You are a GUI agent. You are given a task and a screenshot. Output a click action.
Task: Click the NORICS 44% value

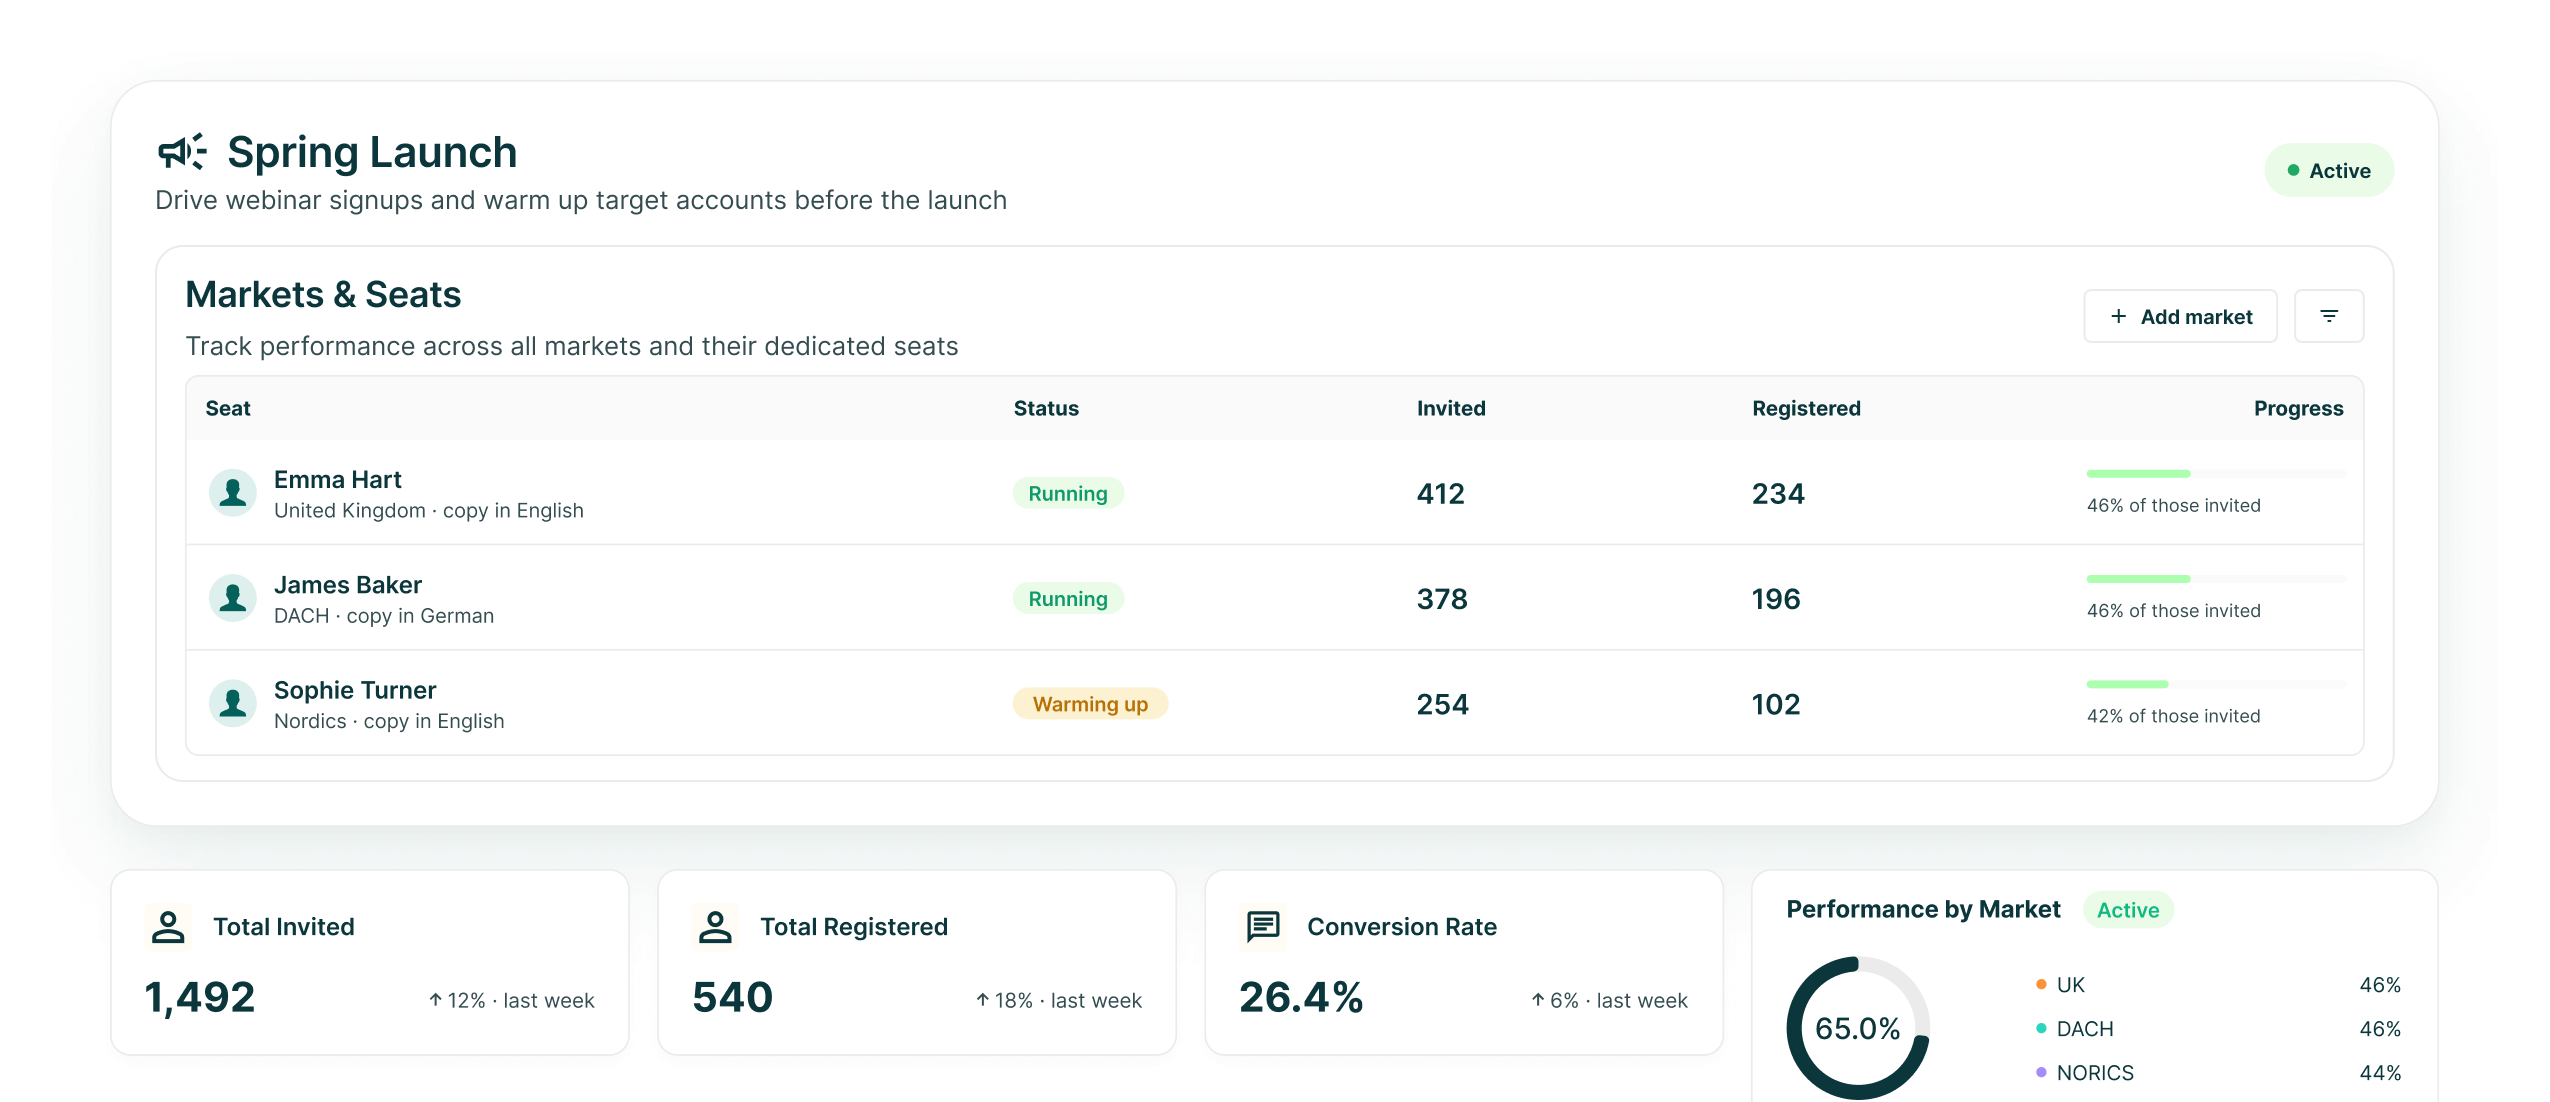click(x=2380, y=1073)
